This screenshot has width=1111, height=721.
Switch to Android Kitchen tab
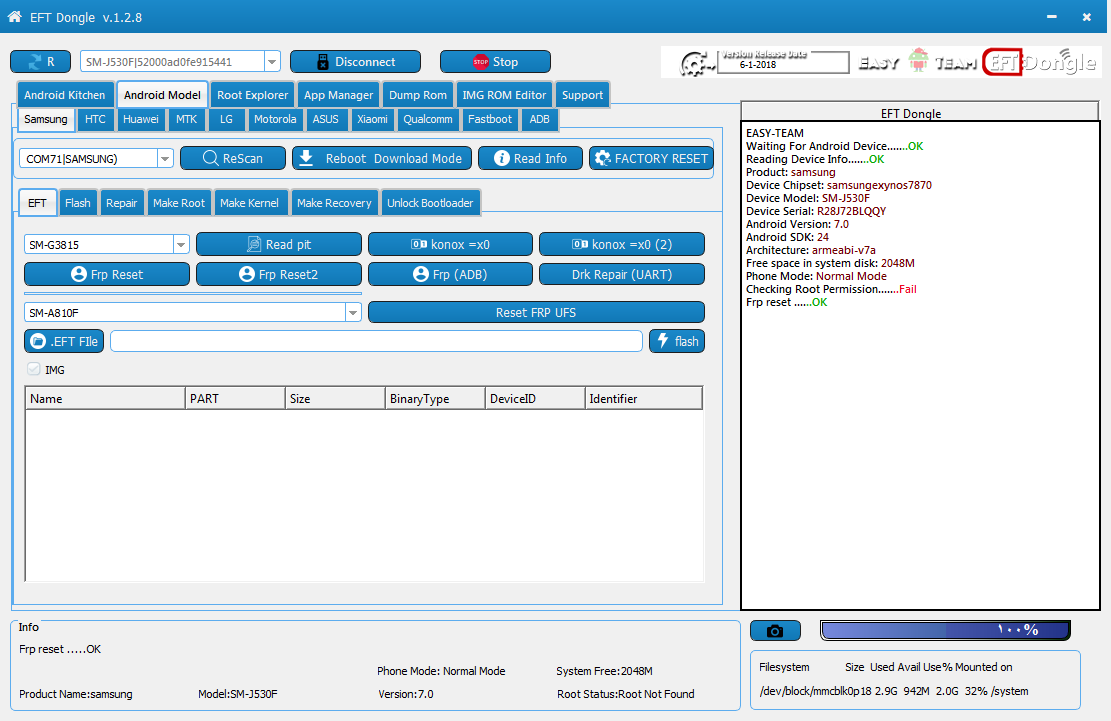pos(64,95)
